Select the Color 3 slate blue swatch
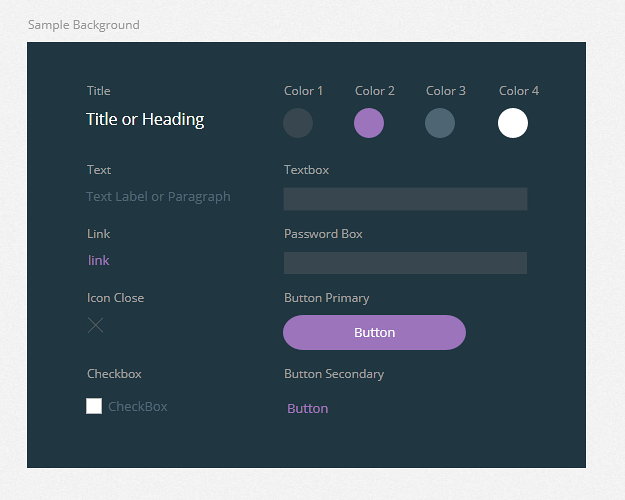625x500 pixels. click(440, 123)
